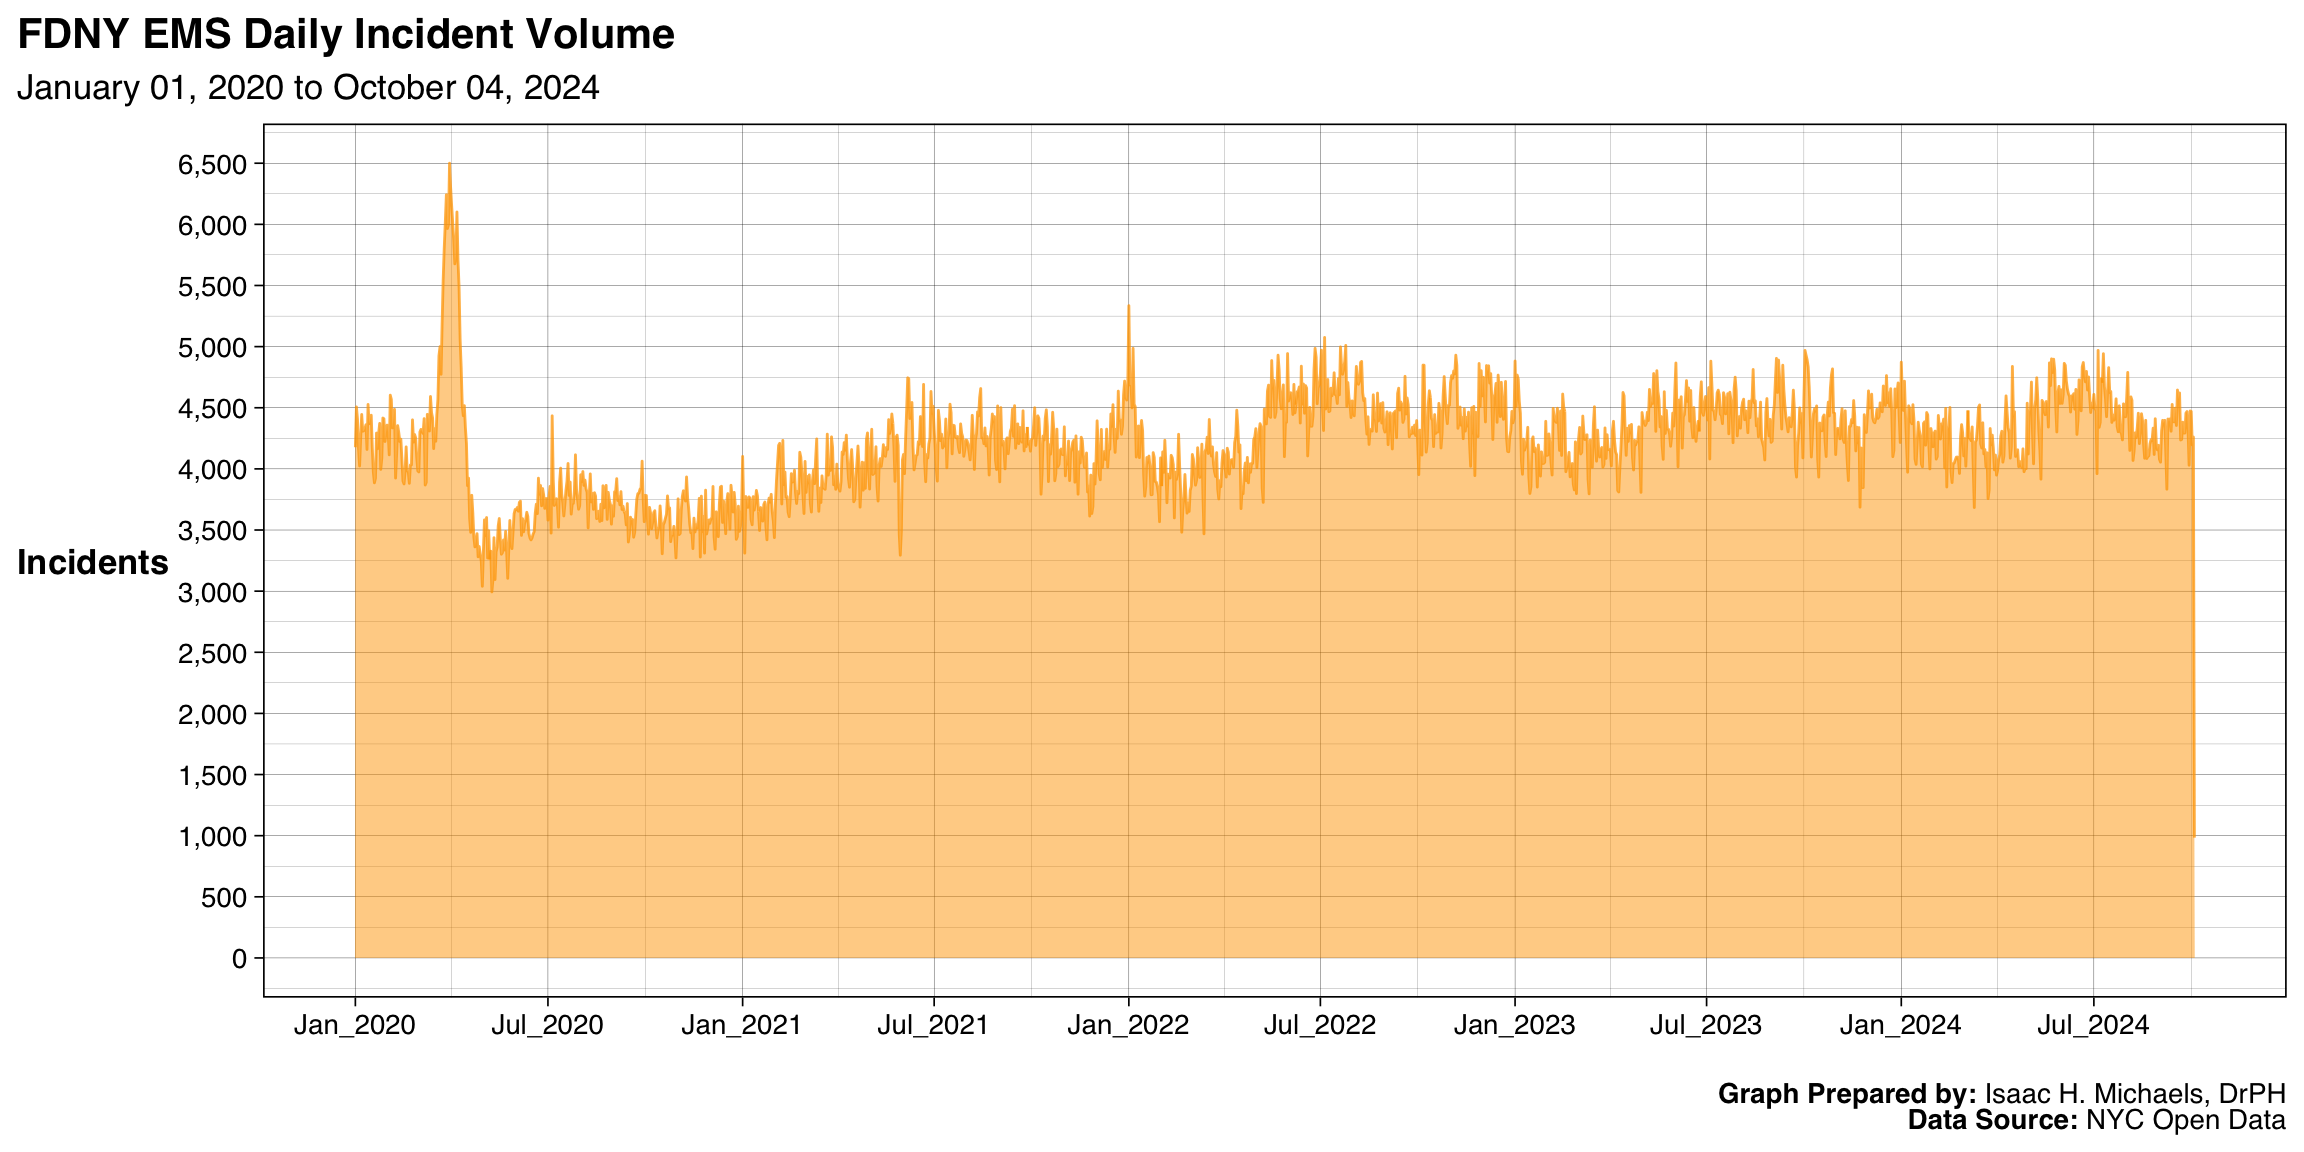Click the 6,500 y-axis tick label

pos(212,165)
